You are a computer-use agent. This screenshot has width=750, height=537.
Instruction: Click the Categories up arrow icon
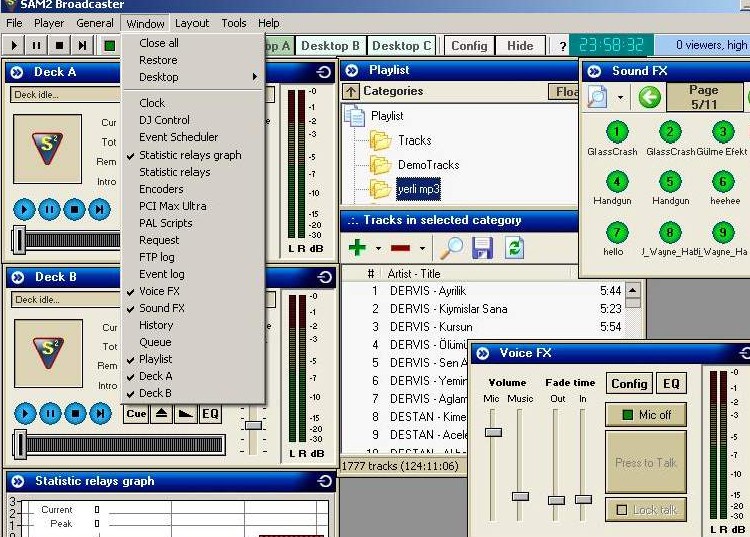pos(351,91)
